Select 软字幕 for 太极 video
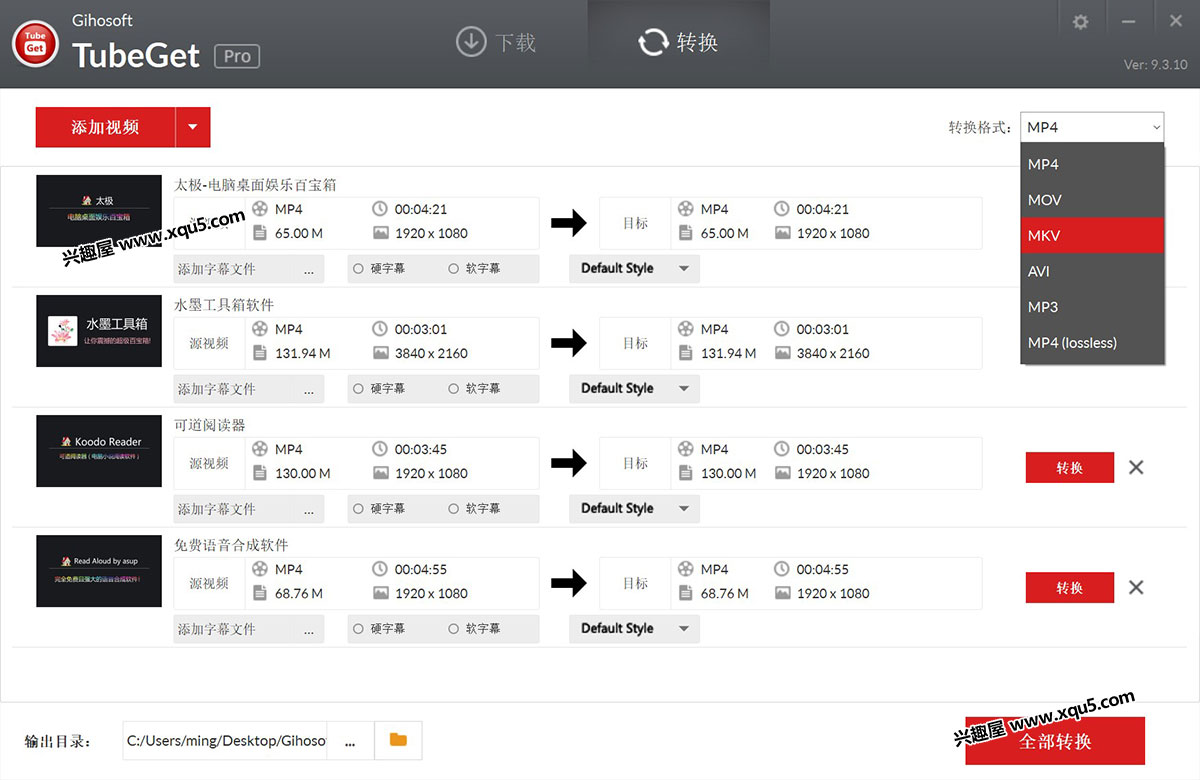This screenshot has height=780, width=1200. coord(474,268)
